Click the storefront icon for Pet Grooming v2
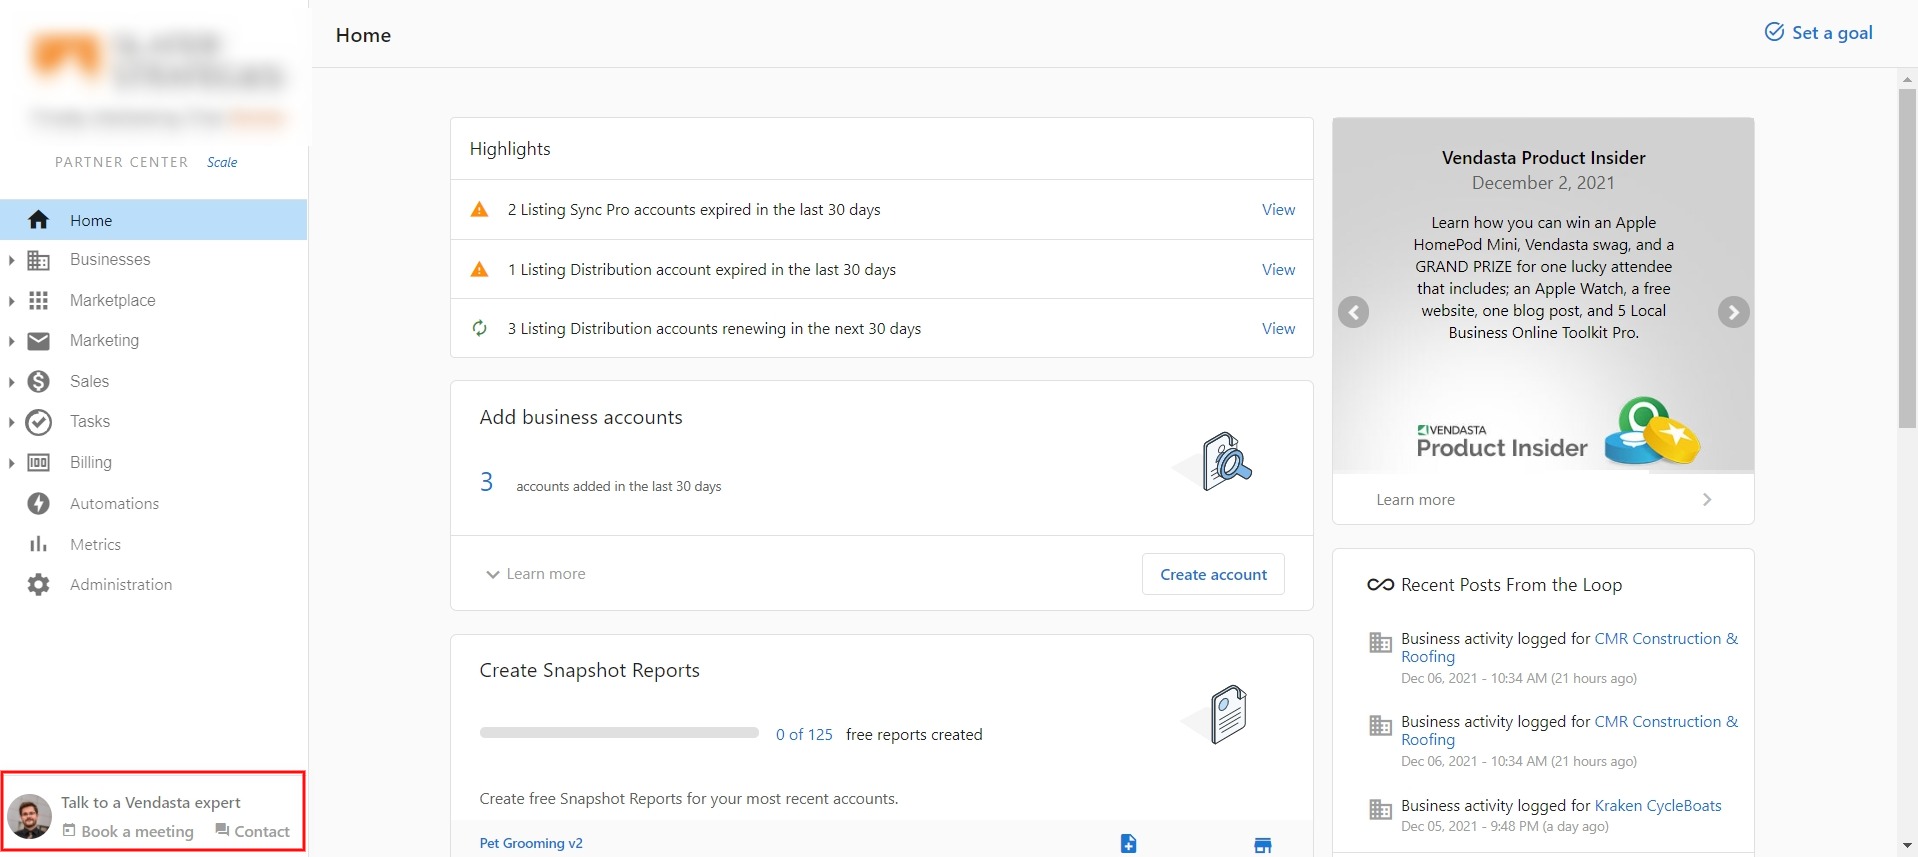This screenshot has height=857, width=1918. [x=1263, y=845]
